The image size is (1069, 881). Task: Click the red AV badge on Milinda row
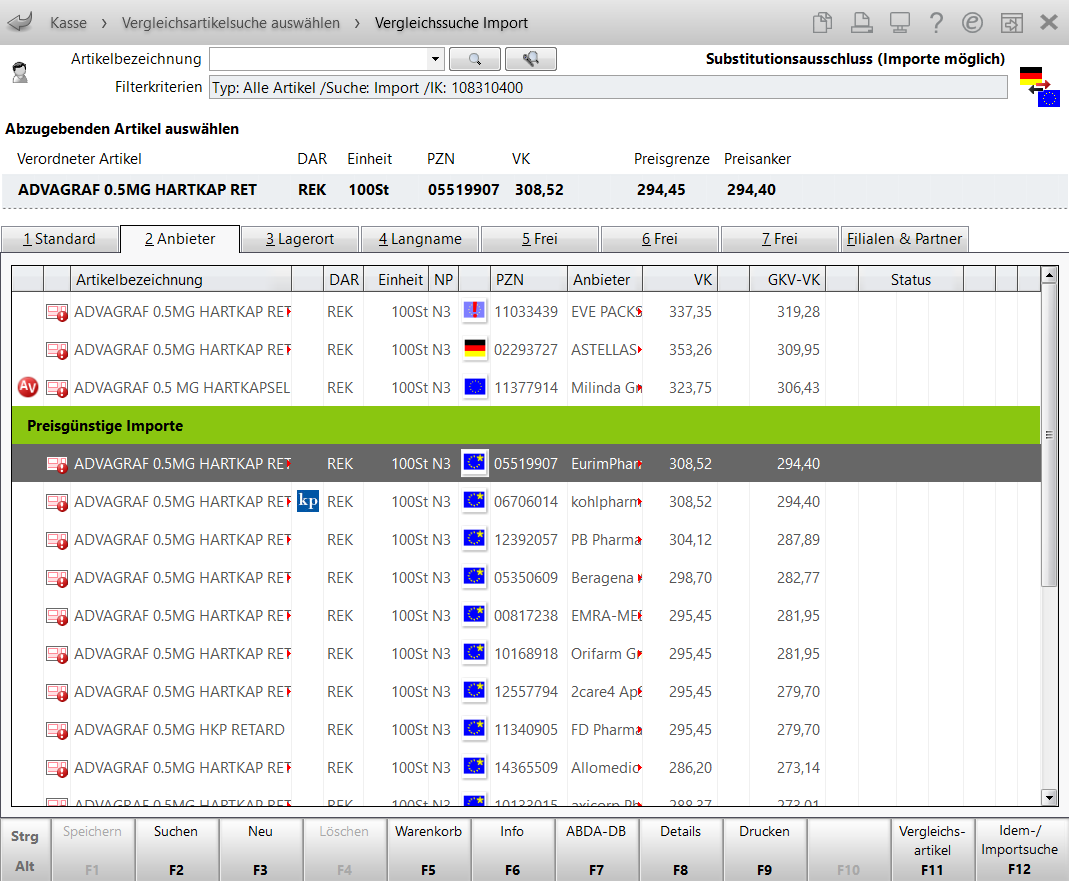tap(28, 387)
